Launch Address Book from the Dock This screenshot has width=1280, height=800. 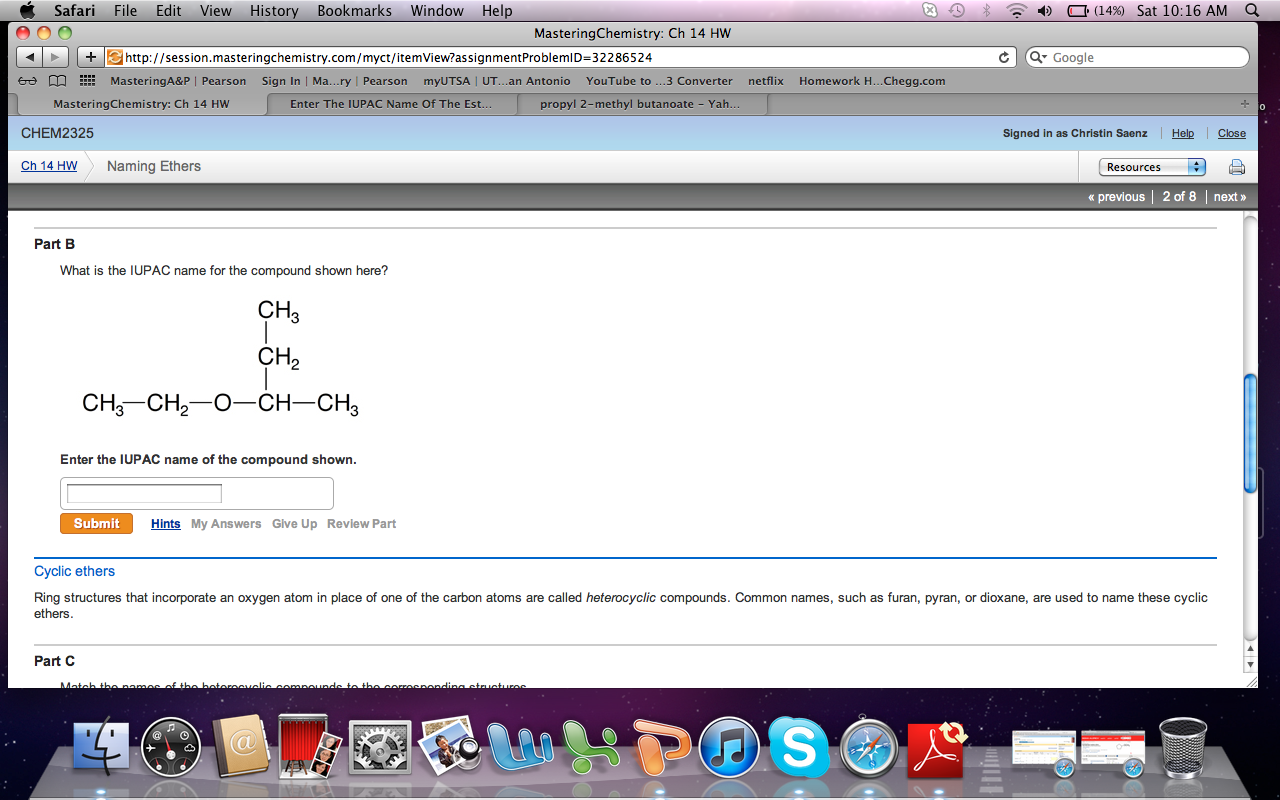tap(241, 747)
